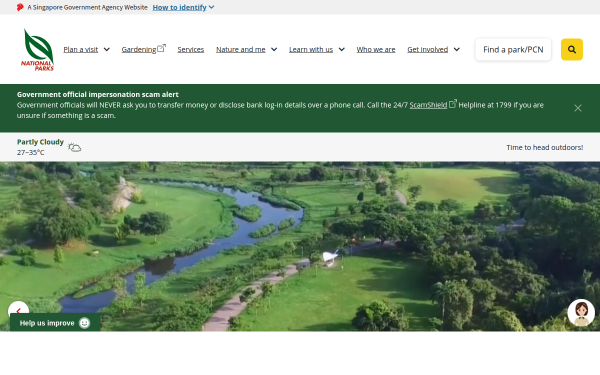
Task: Open the Nature and me menu
Action: point(241,49)
